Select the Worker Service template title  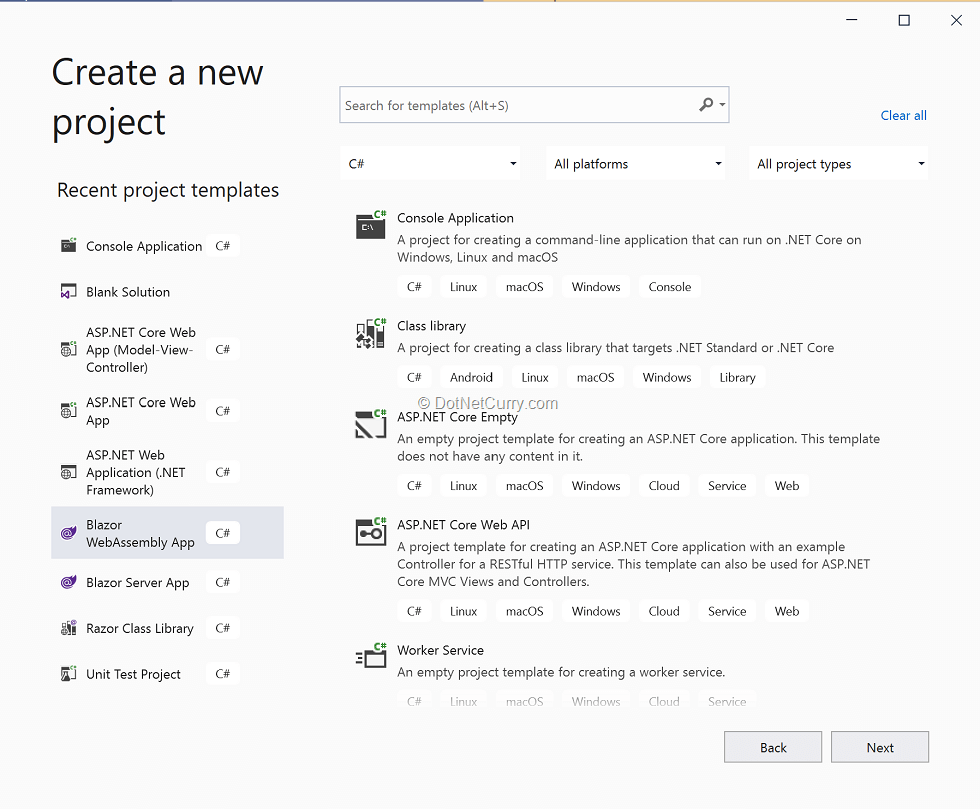[440, 650]
